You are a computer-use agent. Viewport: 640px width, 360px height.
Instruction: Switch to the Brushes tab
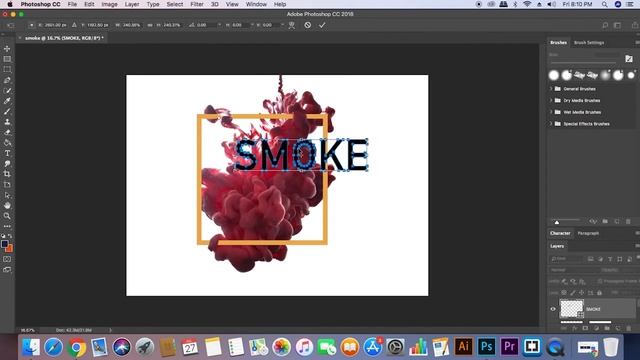558,42
